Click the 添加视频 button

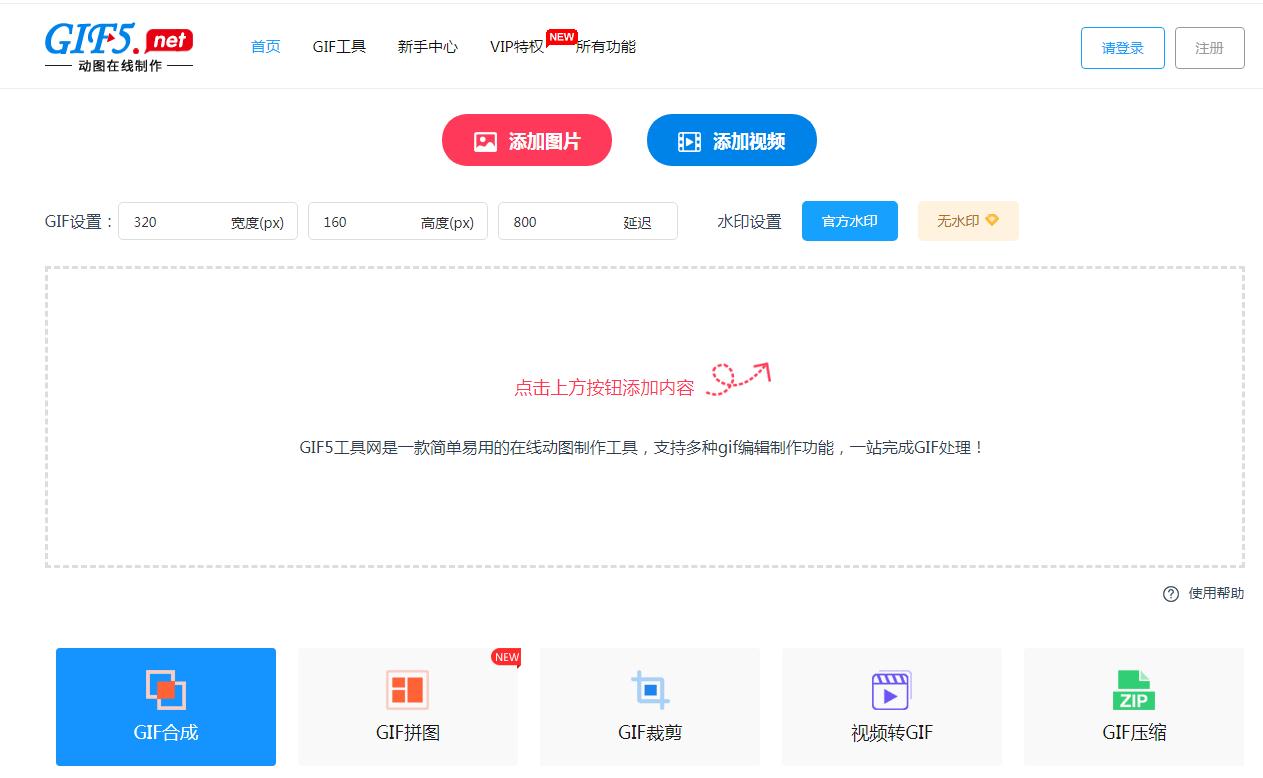(731, 140)
